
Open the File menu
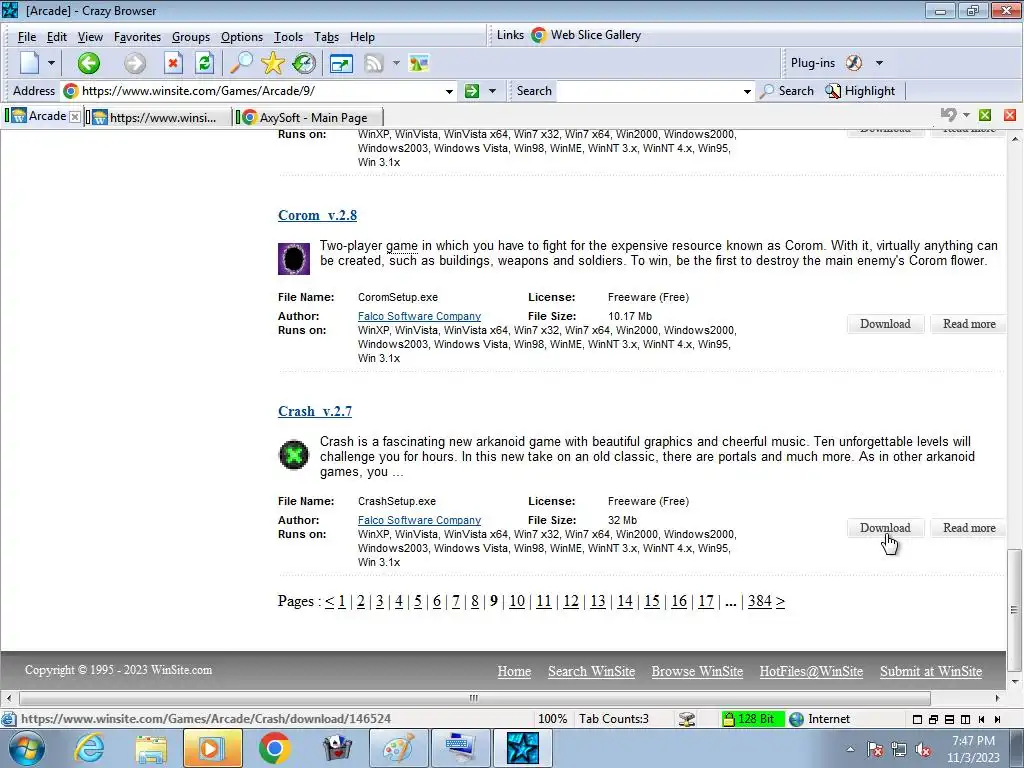coord(27,37)
